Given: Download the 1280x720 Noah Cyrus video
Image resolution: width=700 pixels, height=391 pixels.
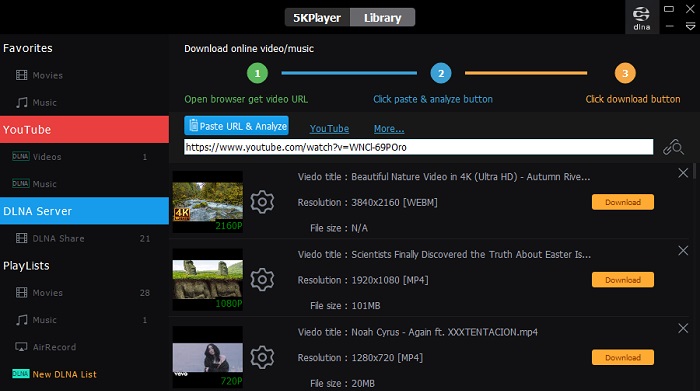Looking at the screenshot, I should pyautogui.click(x=623, y=358).
